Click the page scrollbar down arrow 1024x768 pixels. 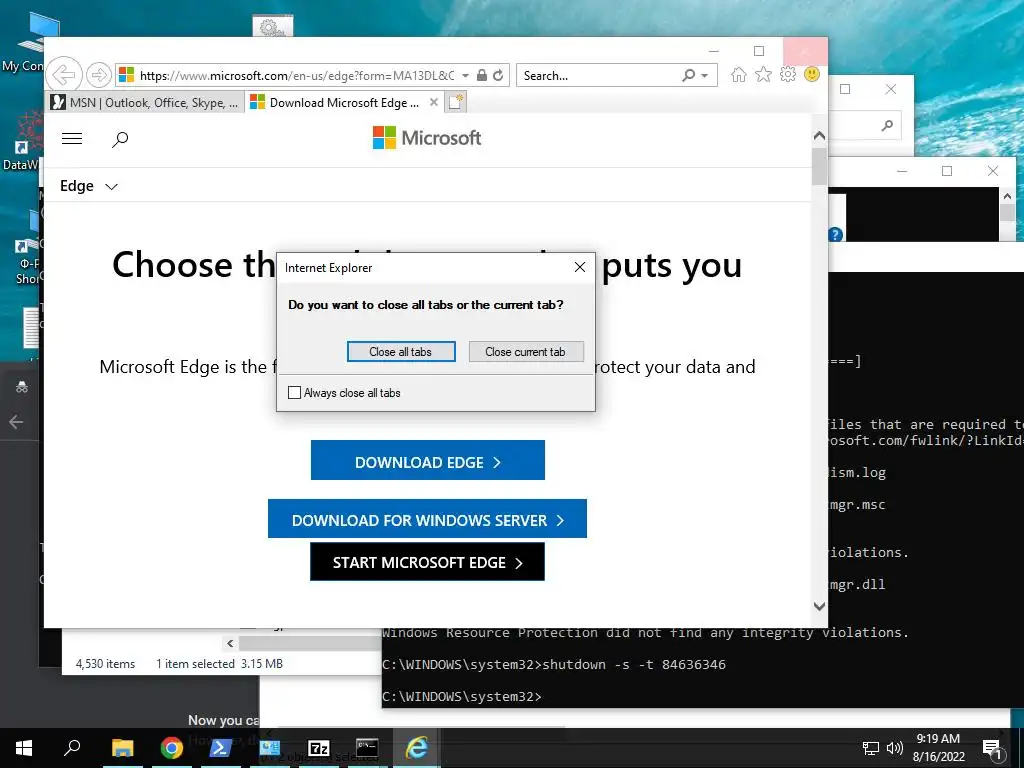click(819, 606)
